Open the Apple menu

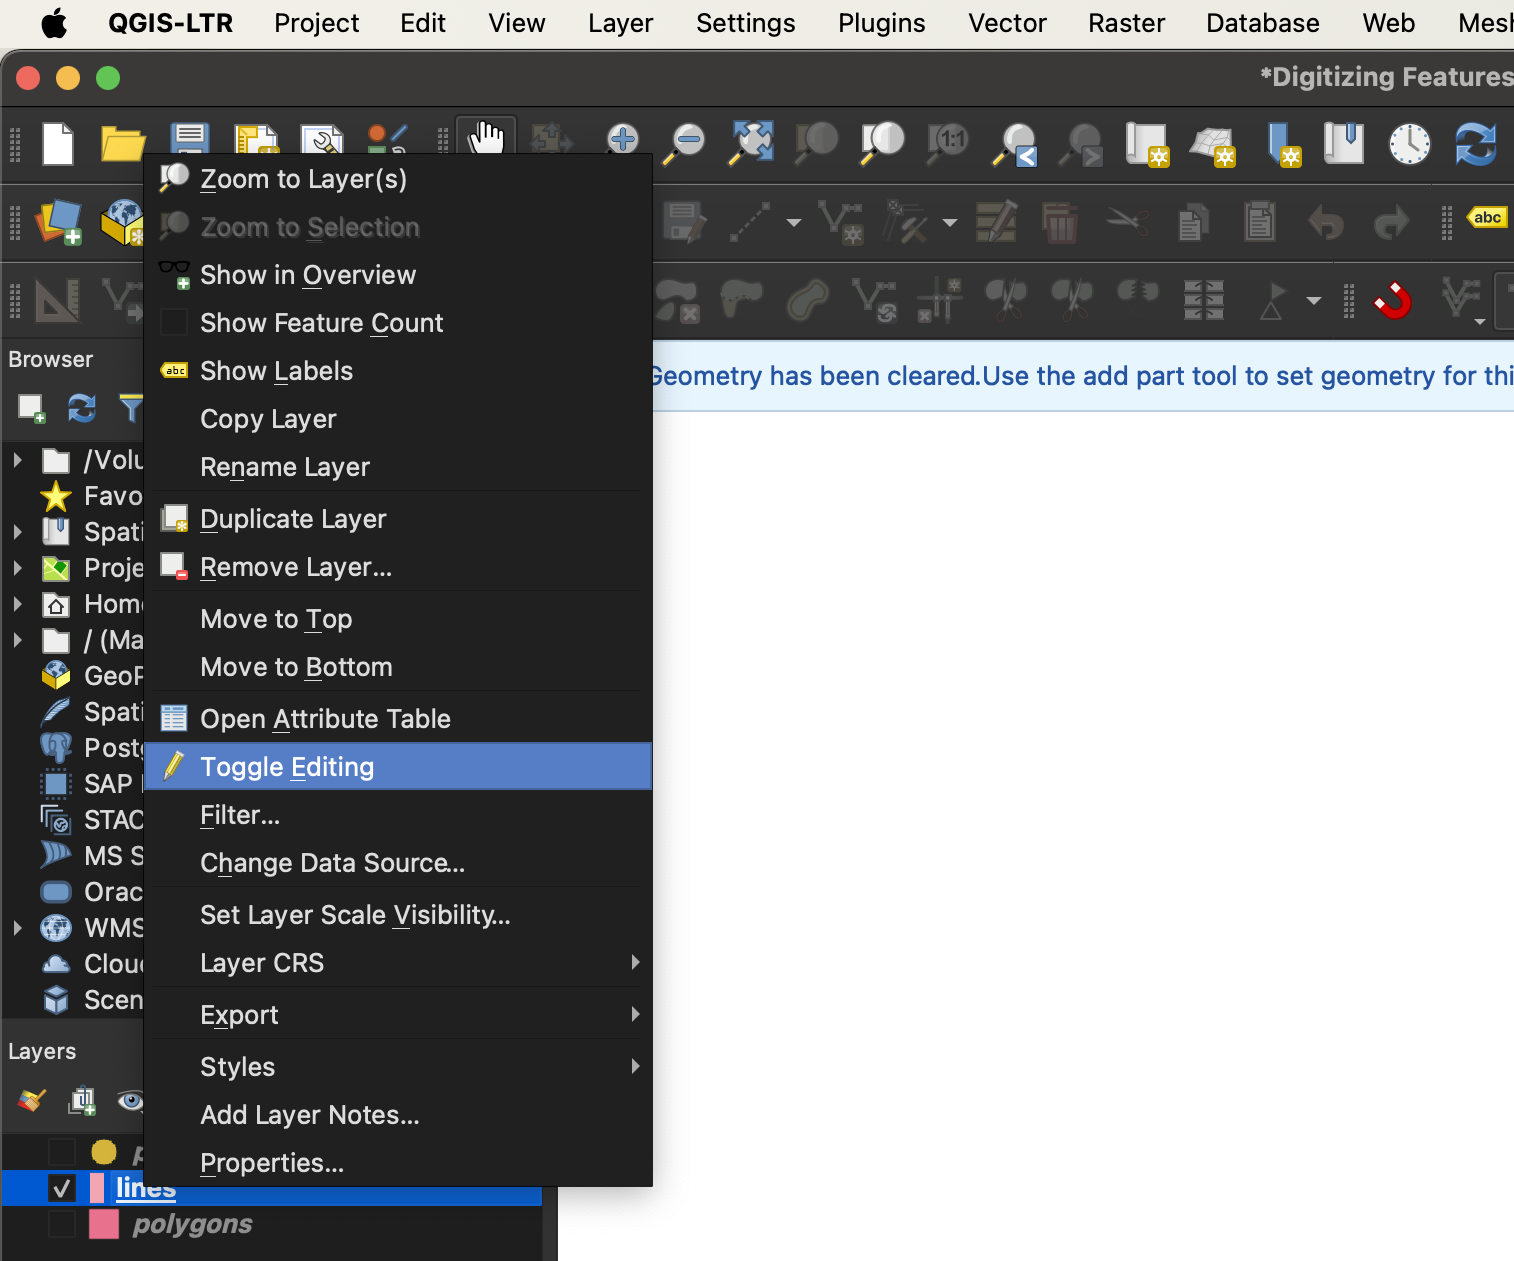(54, 22)
